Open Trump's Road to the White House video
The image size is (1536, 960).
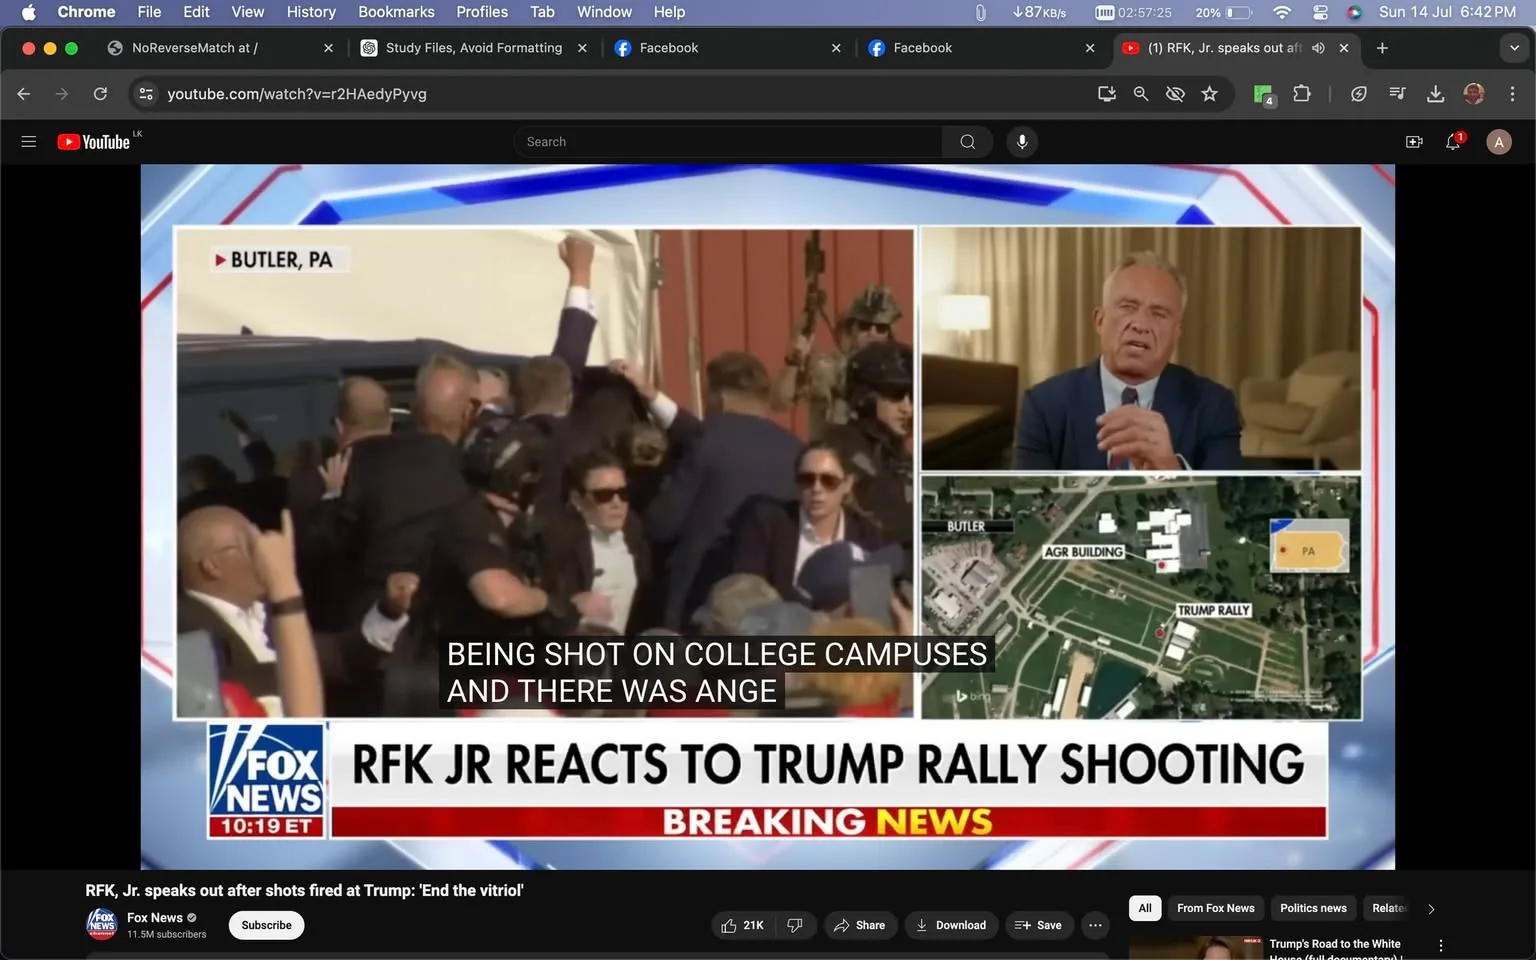click(1335, 950)
